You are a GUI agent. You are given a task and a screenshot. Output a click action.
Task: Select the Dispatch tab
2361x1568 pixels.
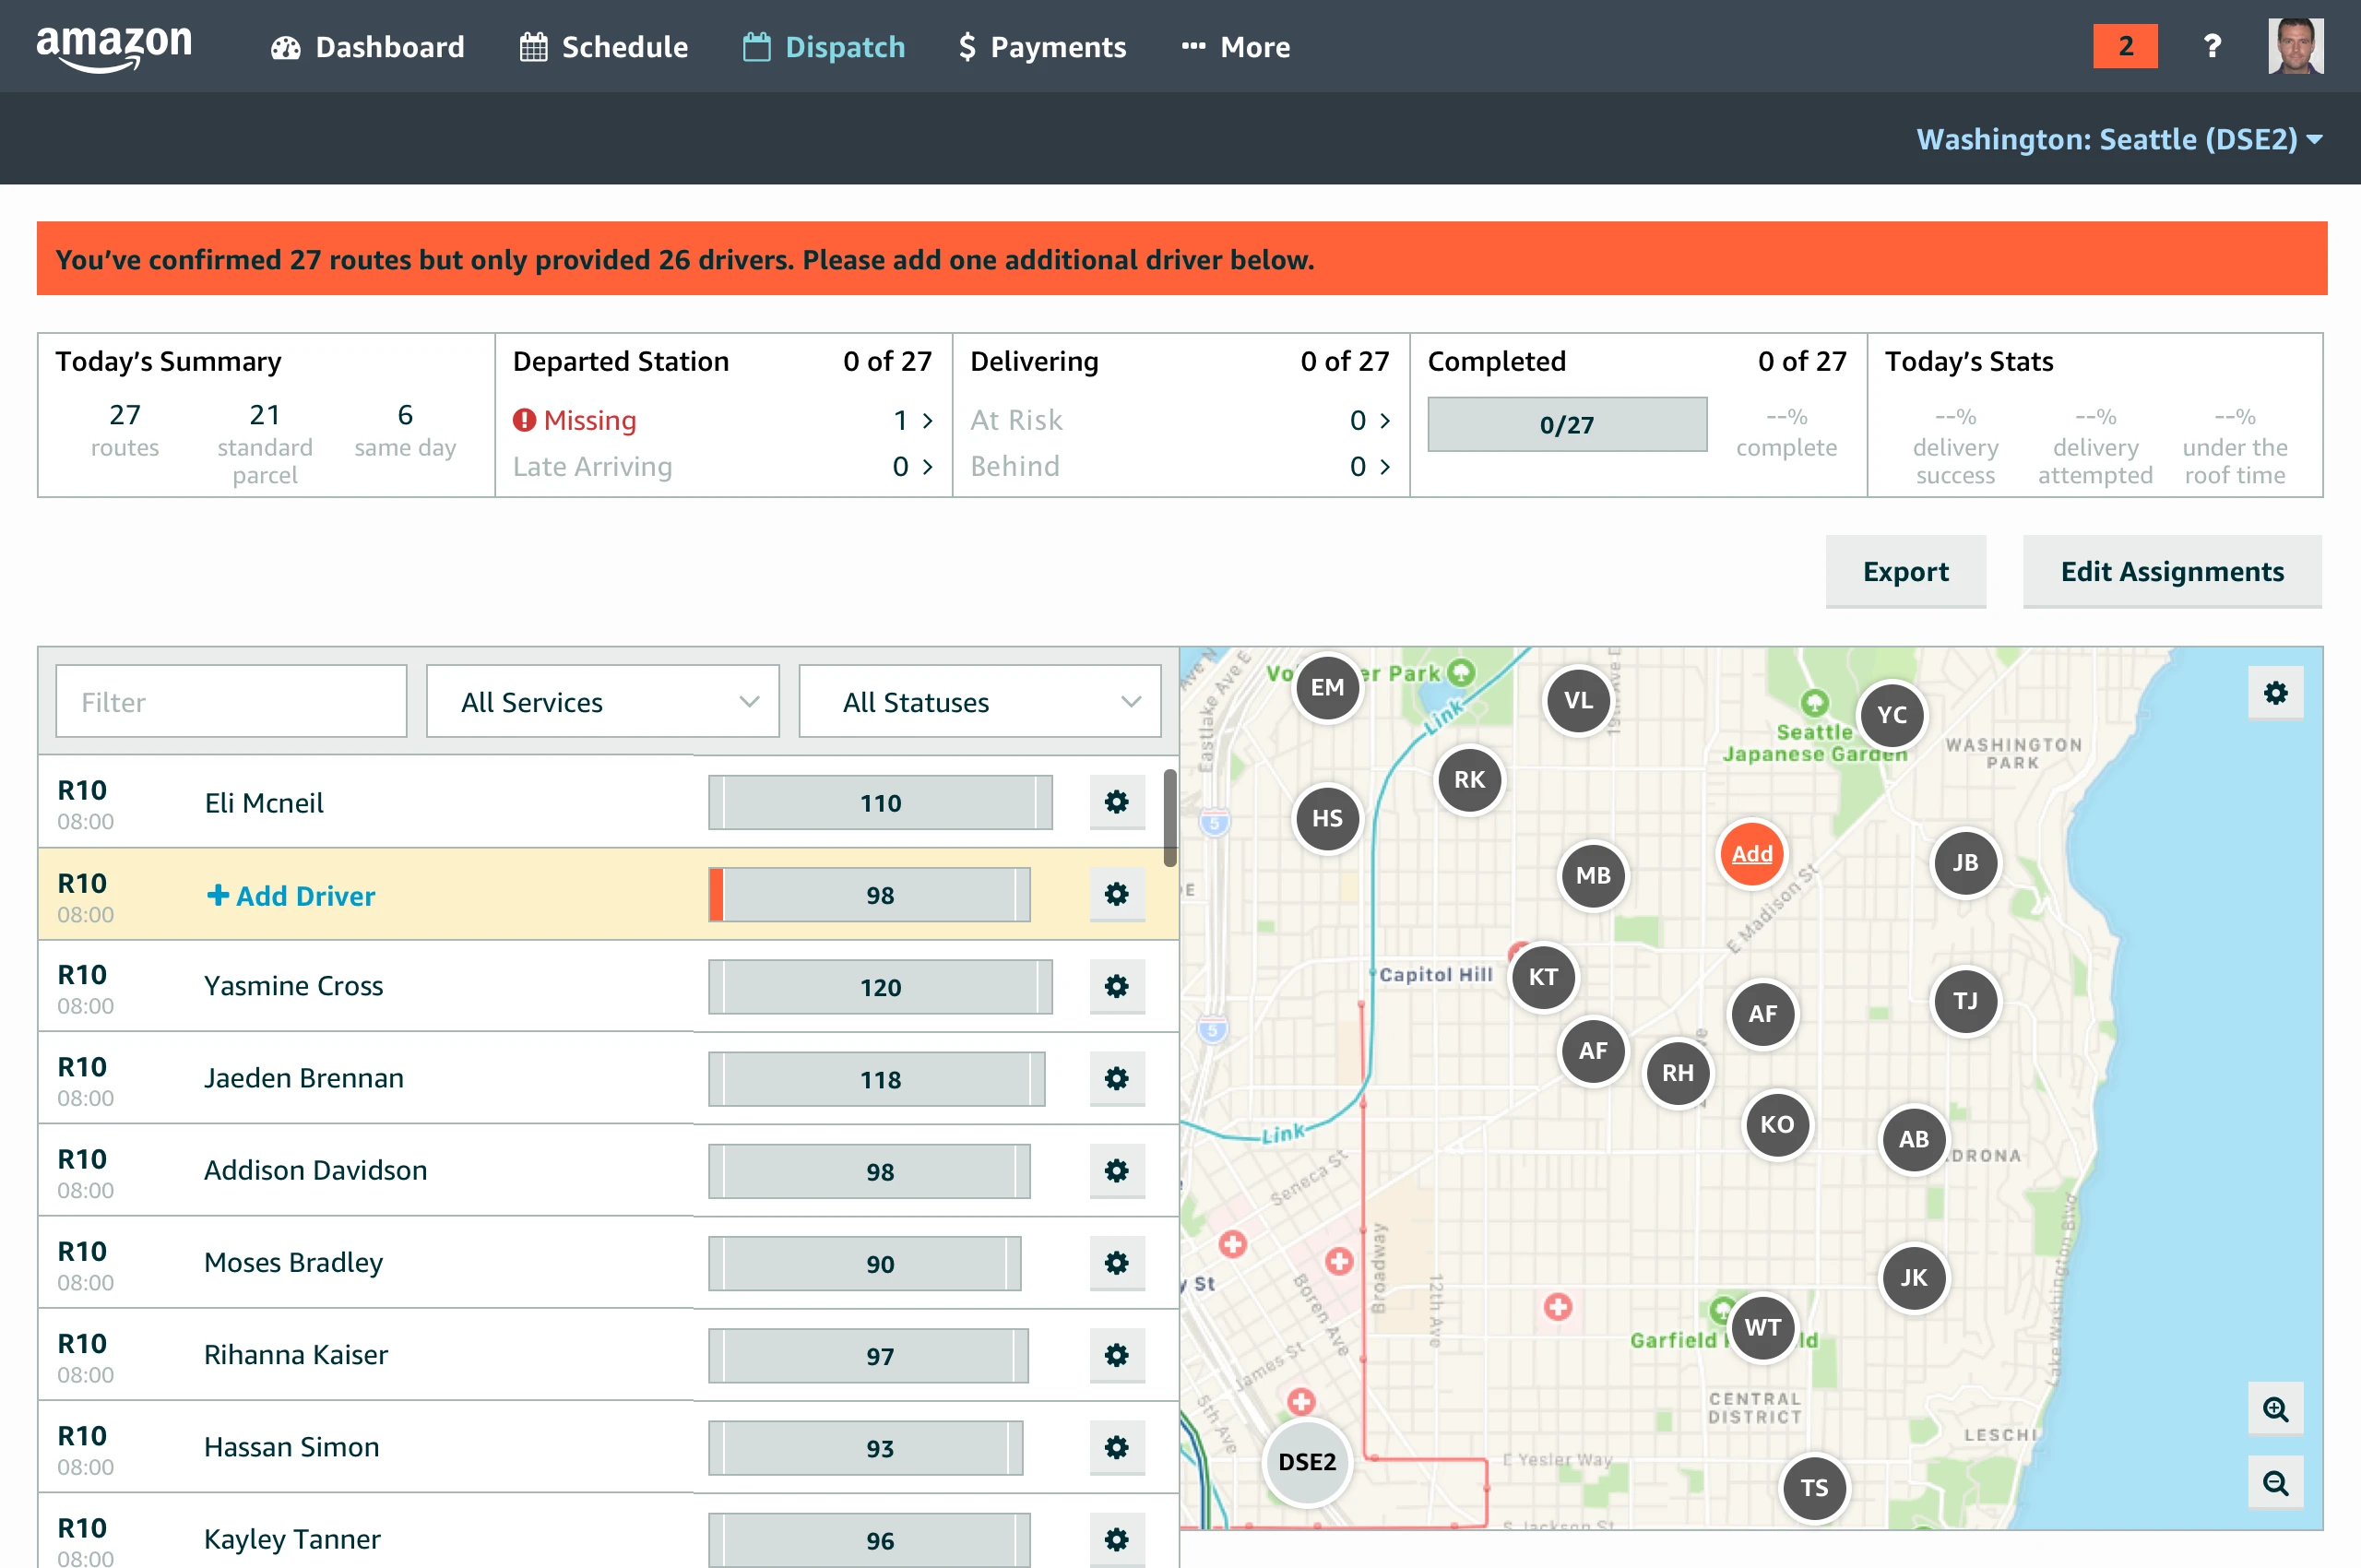point(824,47)
